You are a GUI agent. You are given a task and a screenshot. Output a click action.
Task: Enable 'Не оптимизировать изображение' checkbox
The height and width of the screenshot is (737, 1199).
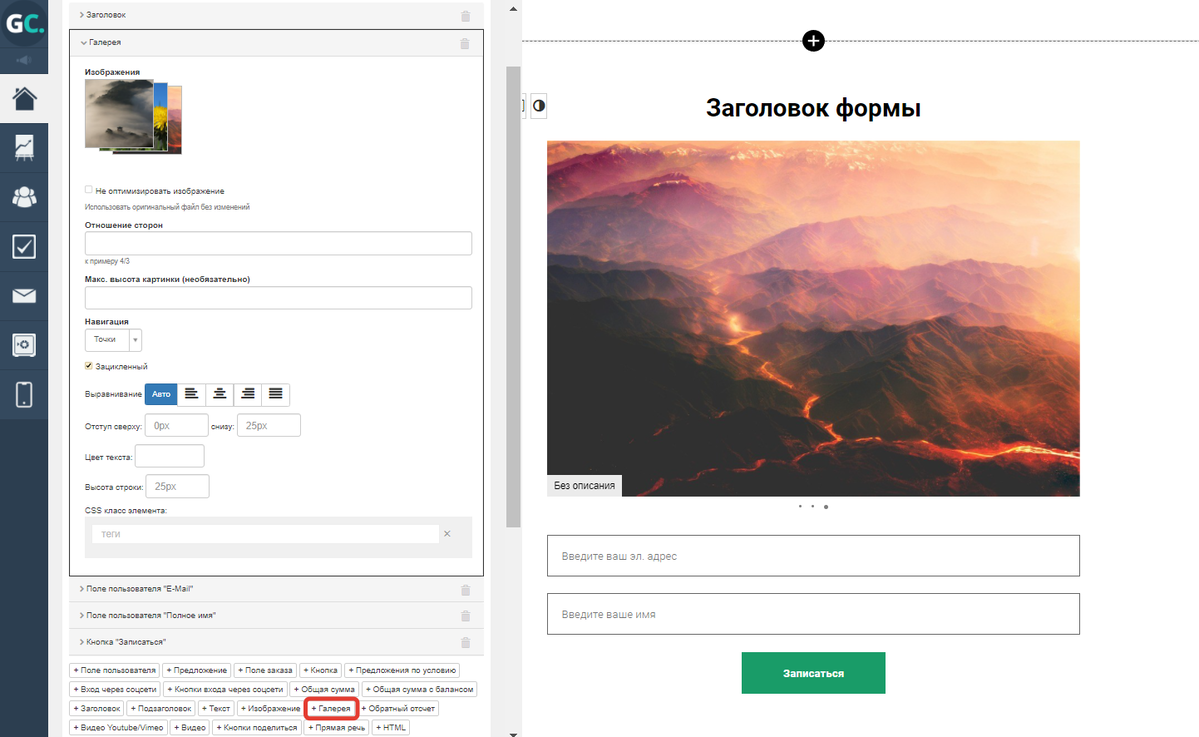pyautogui.click(x=90, y=190)
